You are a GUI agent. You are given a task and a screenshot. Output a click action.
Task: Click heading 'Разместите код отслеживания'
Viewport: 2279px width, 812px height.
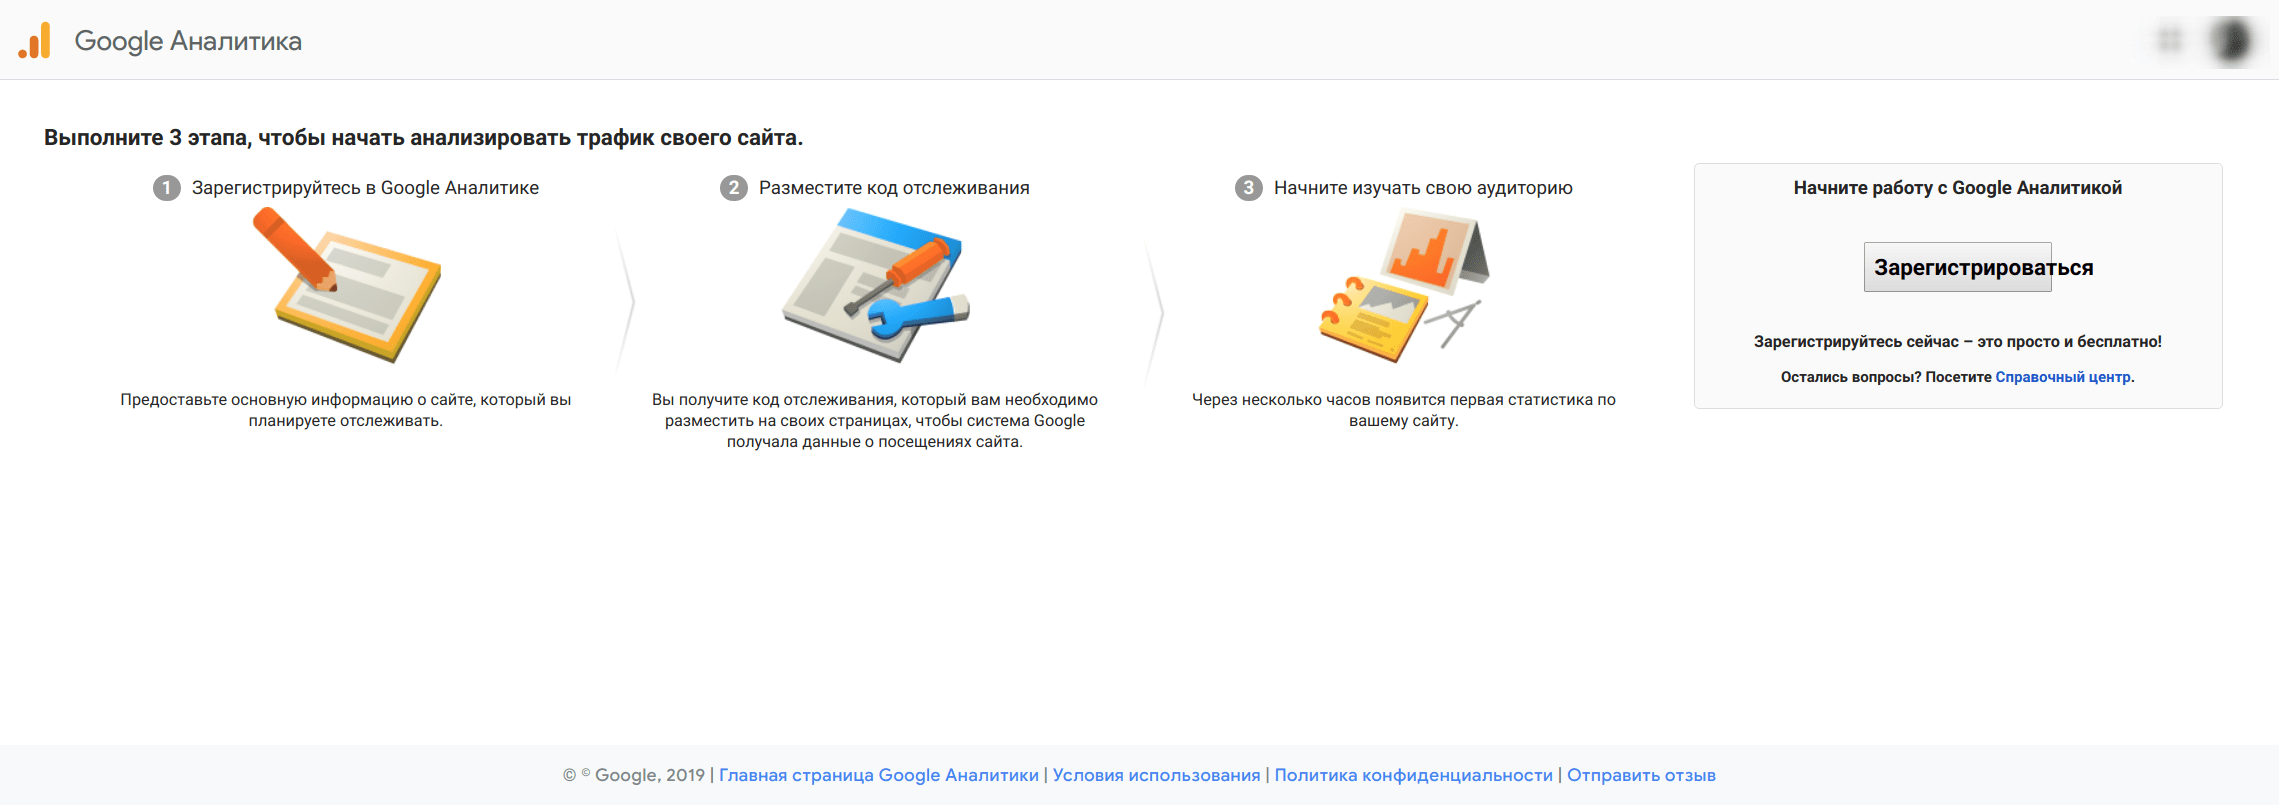(x=894, y=188)
